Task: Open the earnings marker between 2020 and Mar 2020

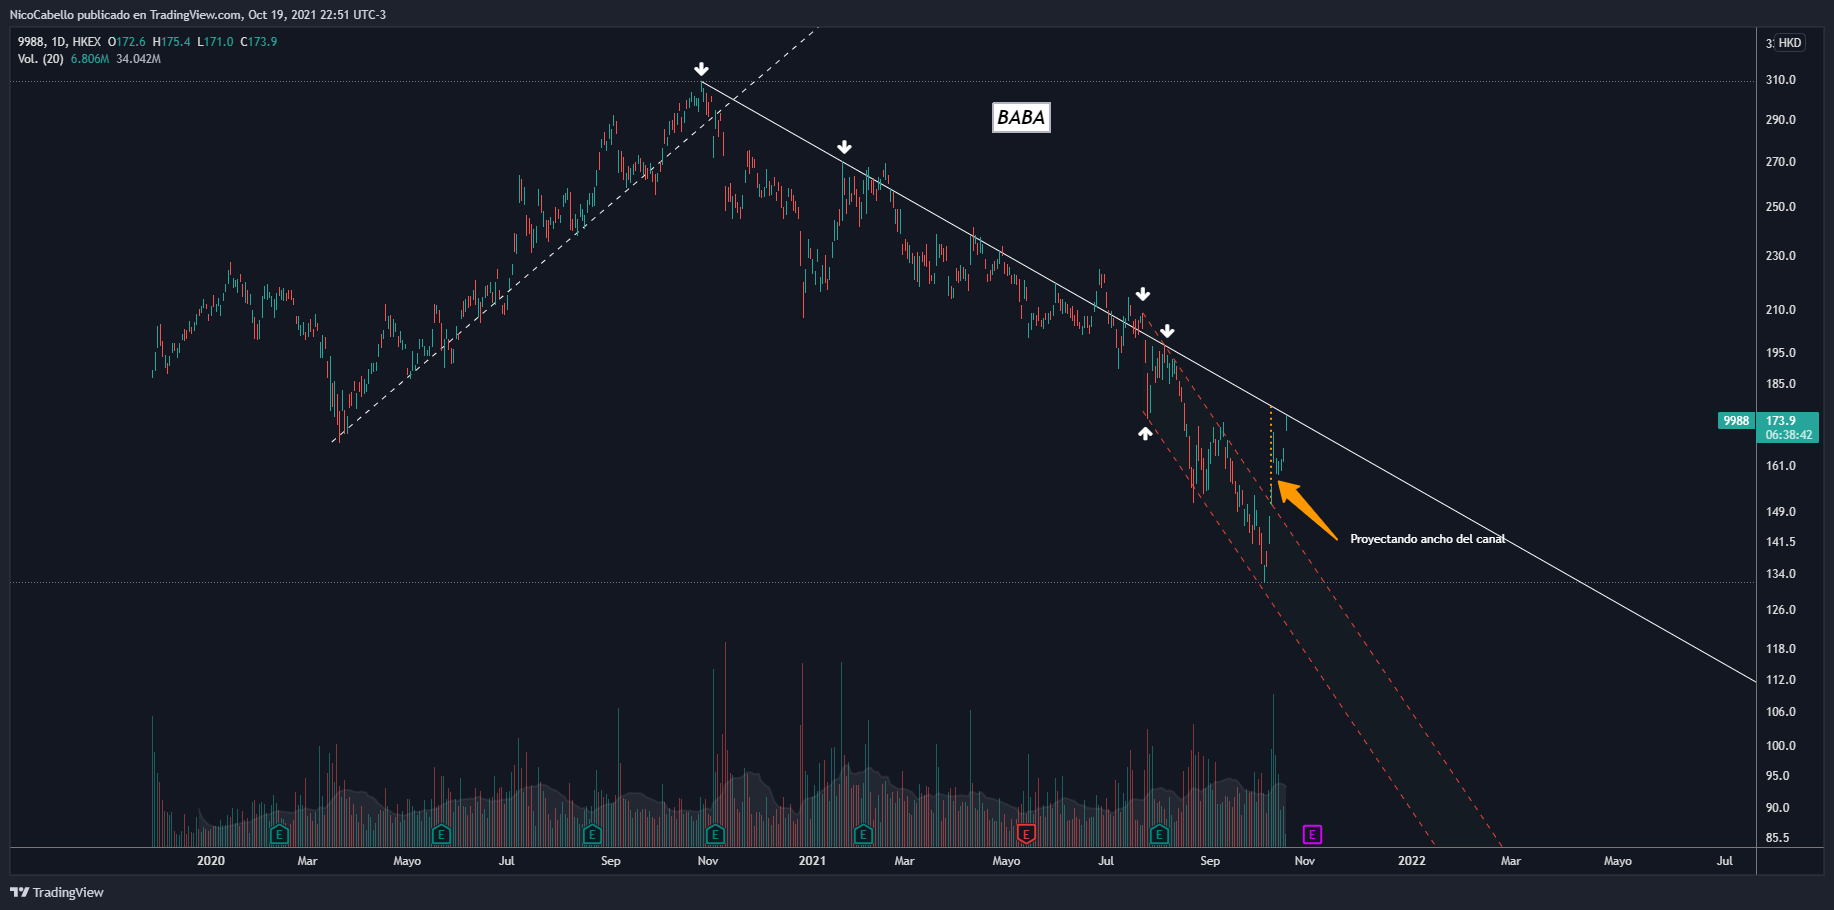Action: (279, 834)
